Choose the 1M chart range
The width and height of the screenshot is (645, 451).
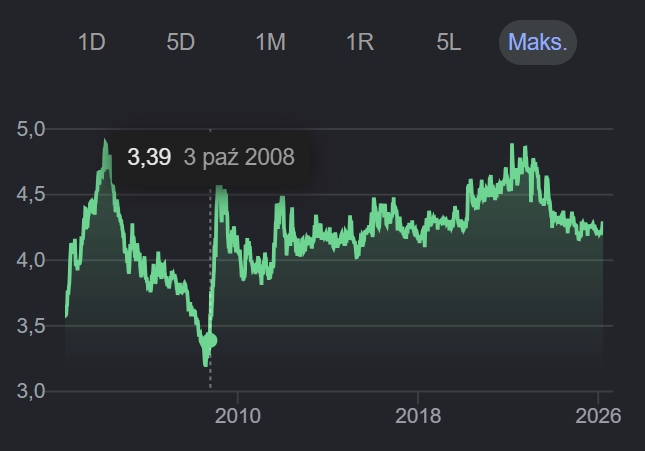(270, 42)
